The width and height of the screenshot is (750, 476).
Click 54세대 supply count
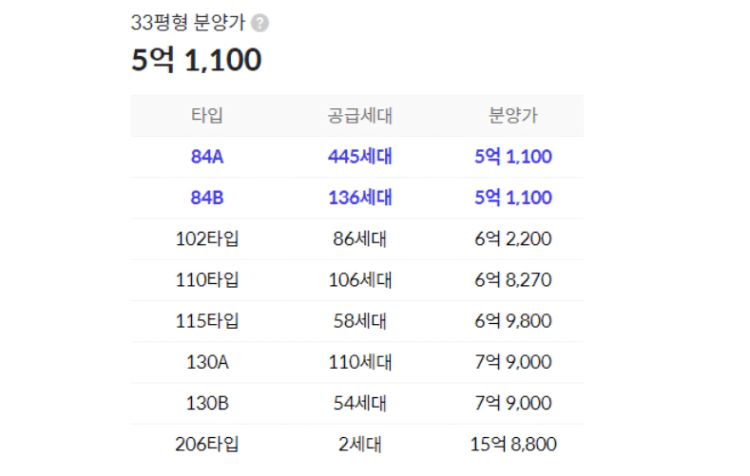pos(360,403)
